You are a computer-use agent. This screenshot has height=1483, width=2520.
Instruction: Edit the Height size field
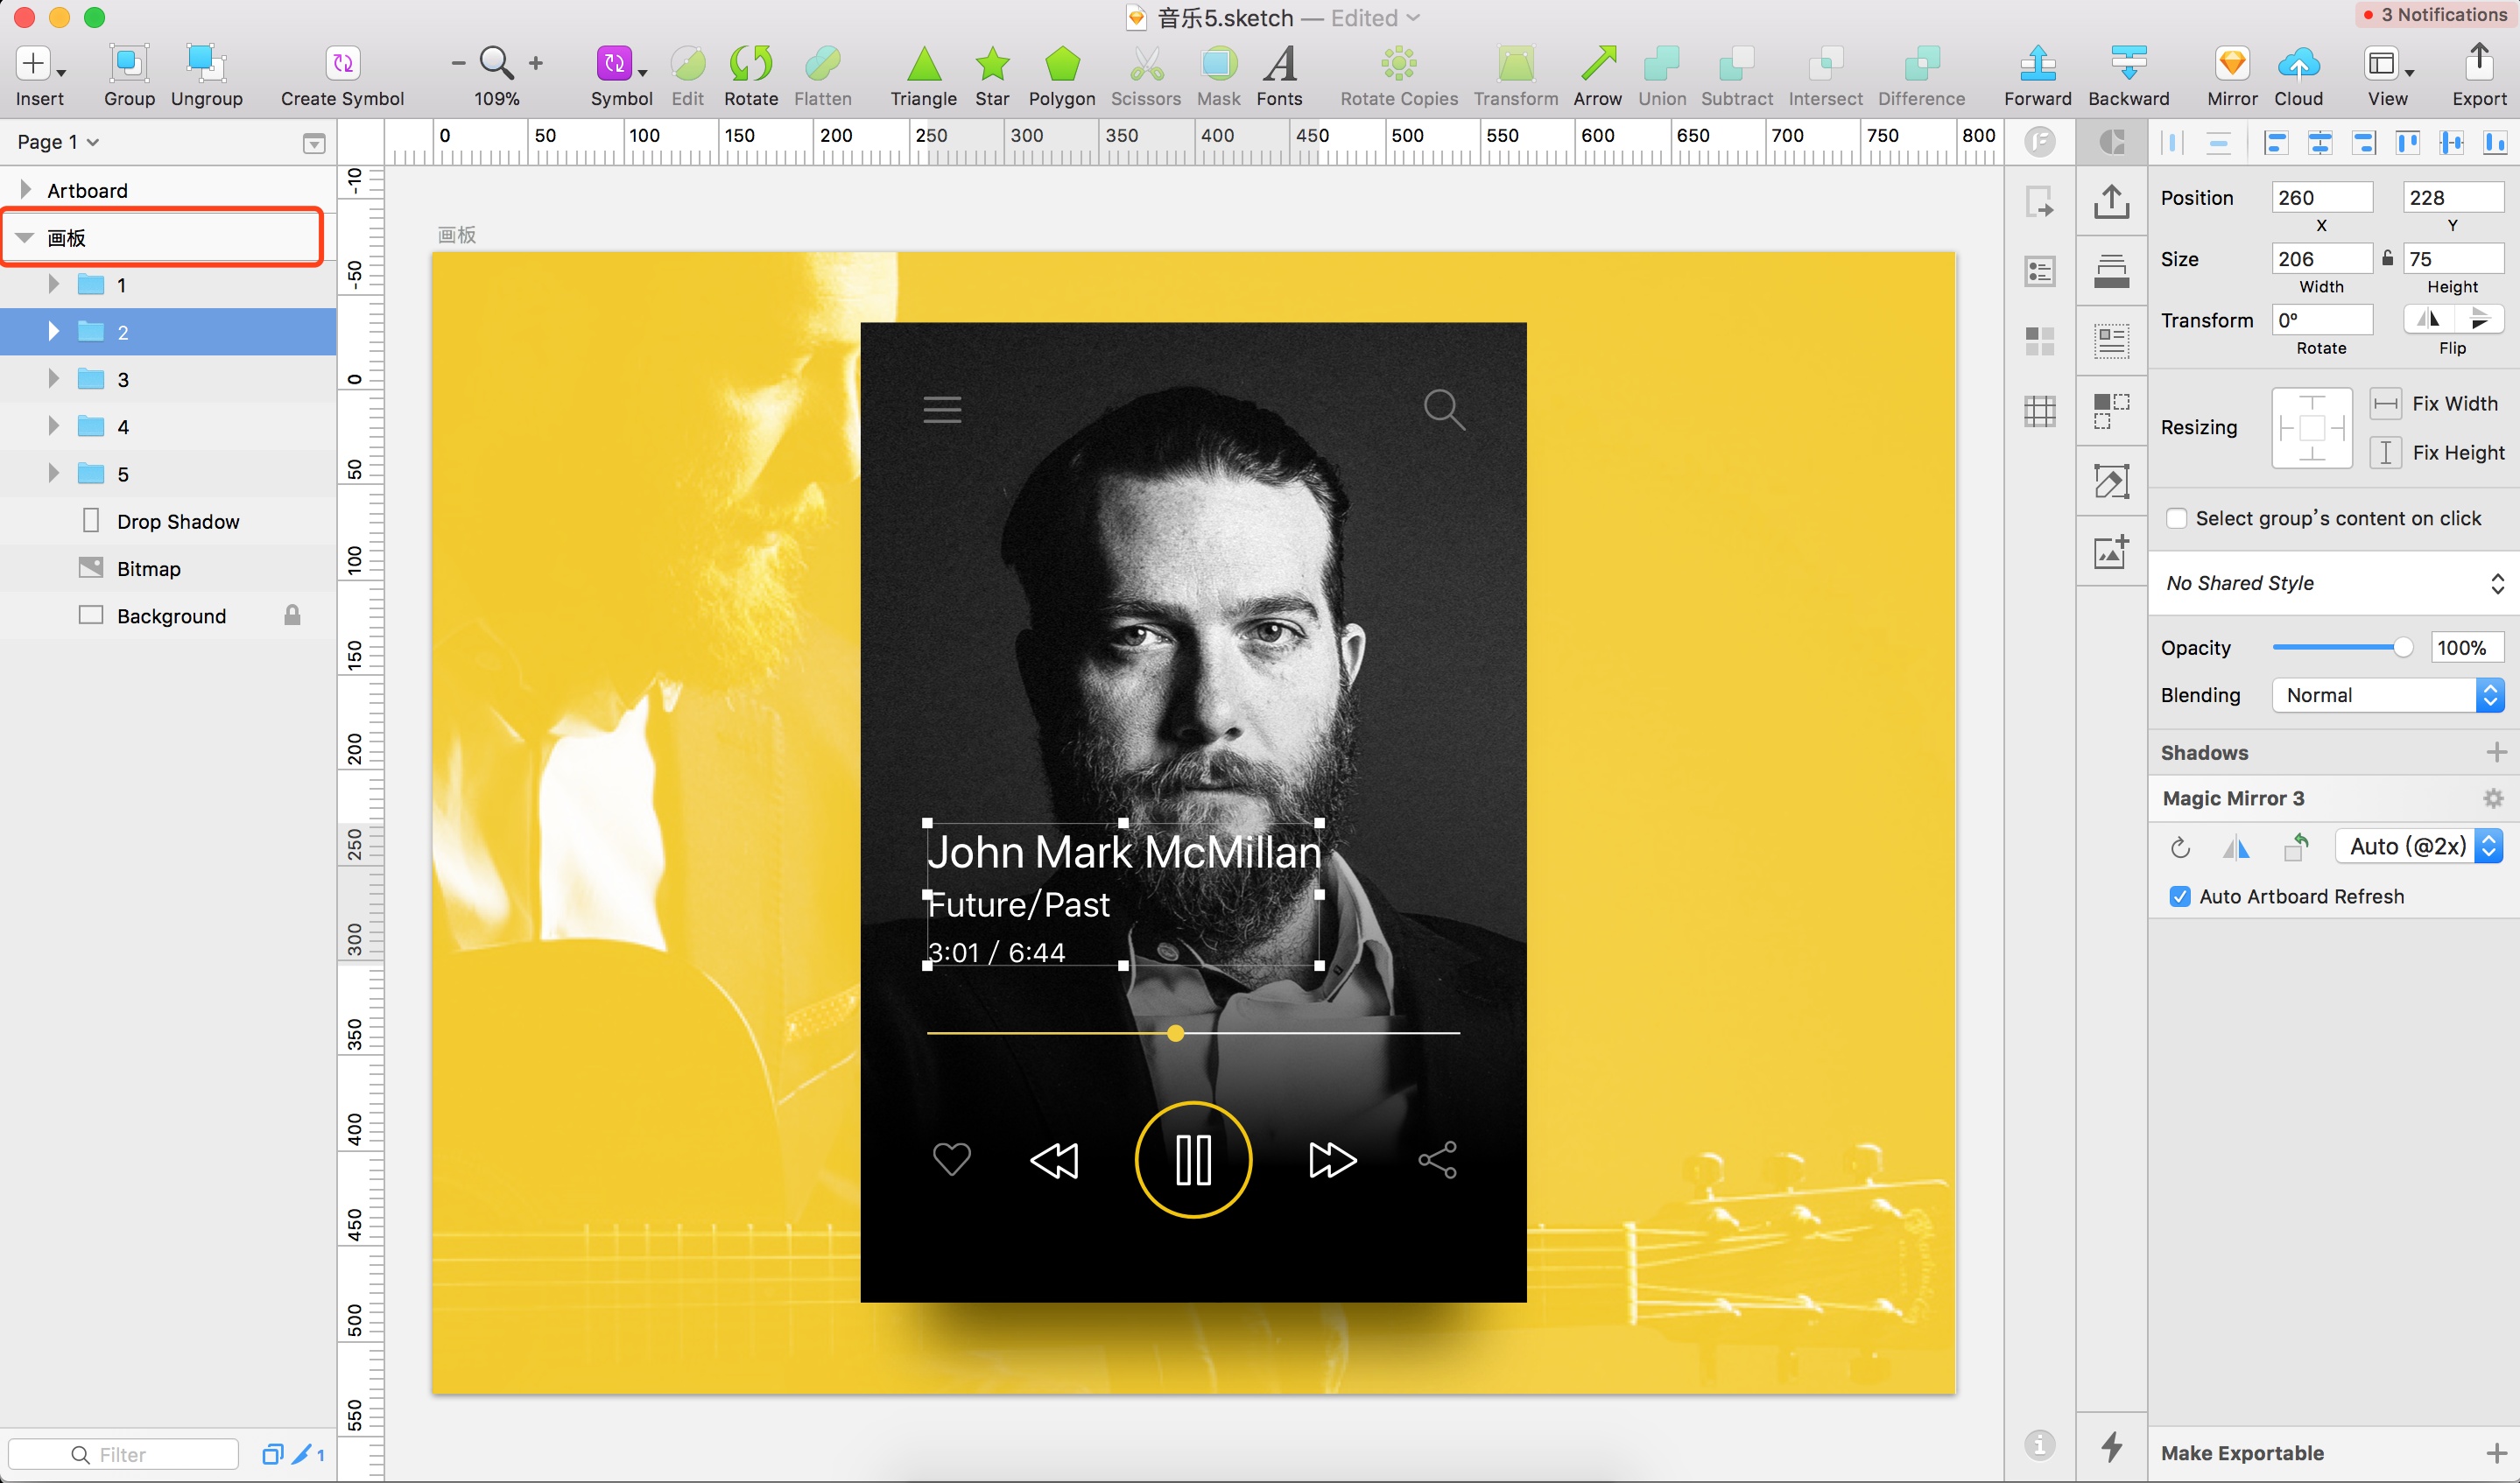pyautogui.click(x=2452, y=259)
